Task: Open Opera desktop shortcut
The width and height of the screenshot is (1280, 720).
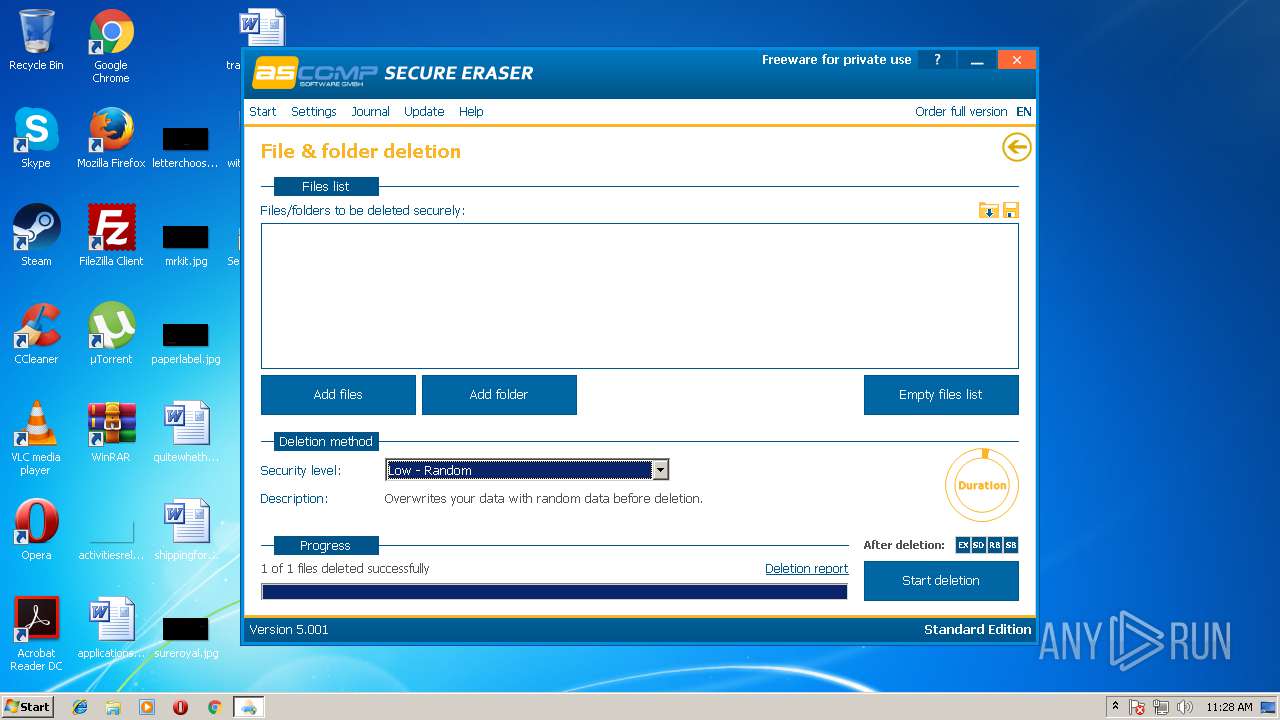Action: (x=36, y=530)
